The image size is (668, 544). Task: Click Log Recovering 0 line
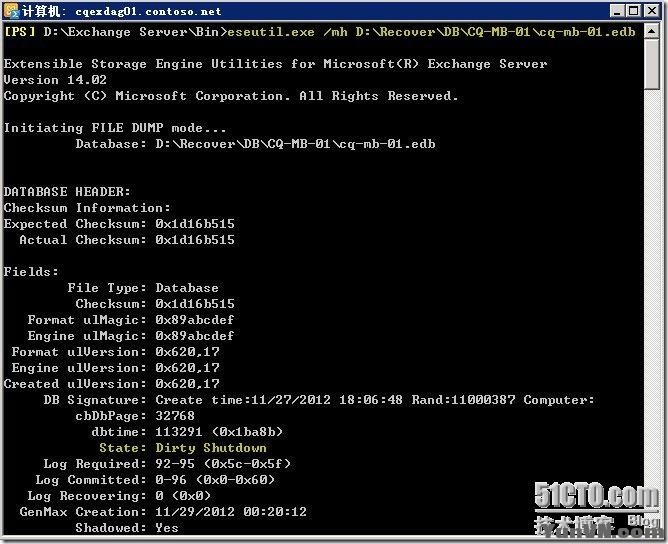click(x=119, y=495)
